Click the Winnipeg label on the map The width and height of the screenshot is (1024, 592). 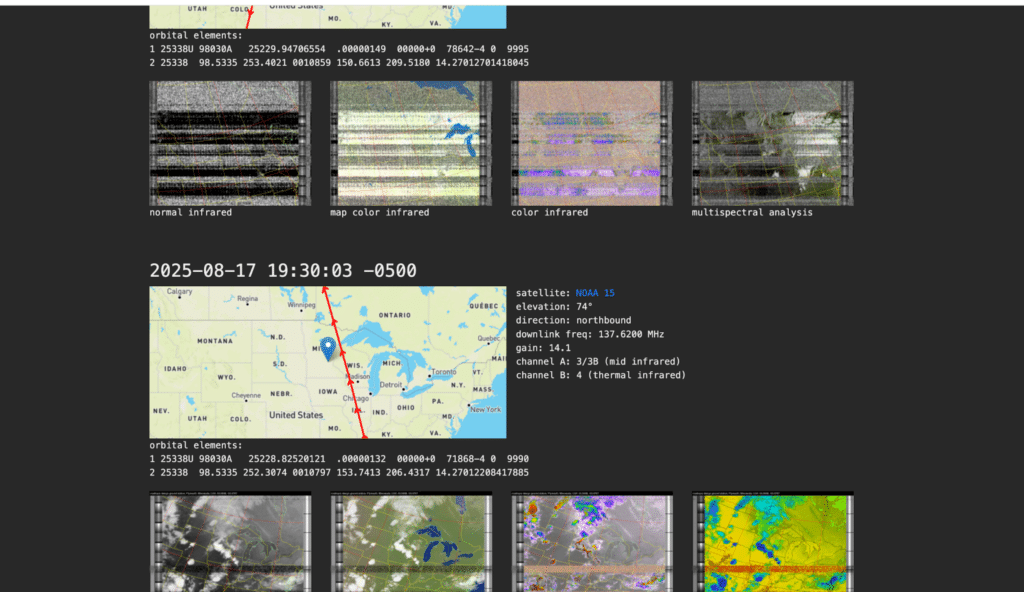coord(301,304)
